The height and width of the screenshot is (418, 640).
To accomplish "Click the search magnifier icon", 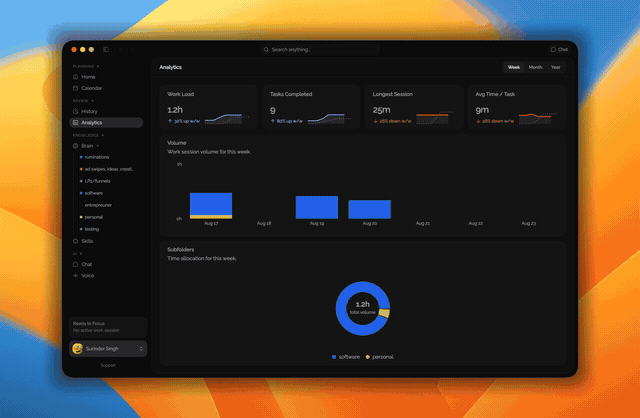I will coord(266,49).
